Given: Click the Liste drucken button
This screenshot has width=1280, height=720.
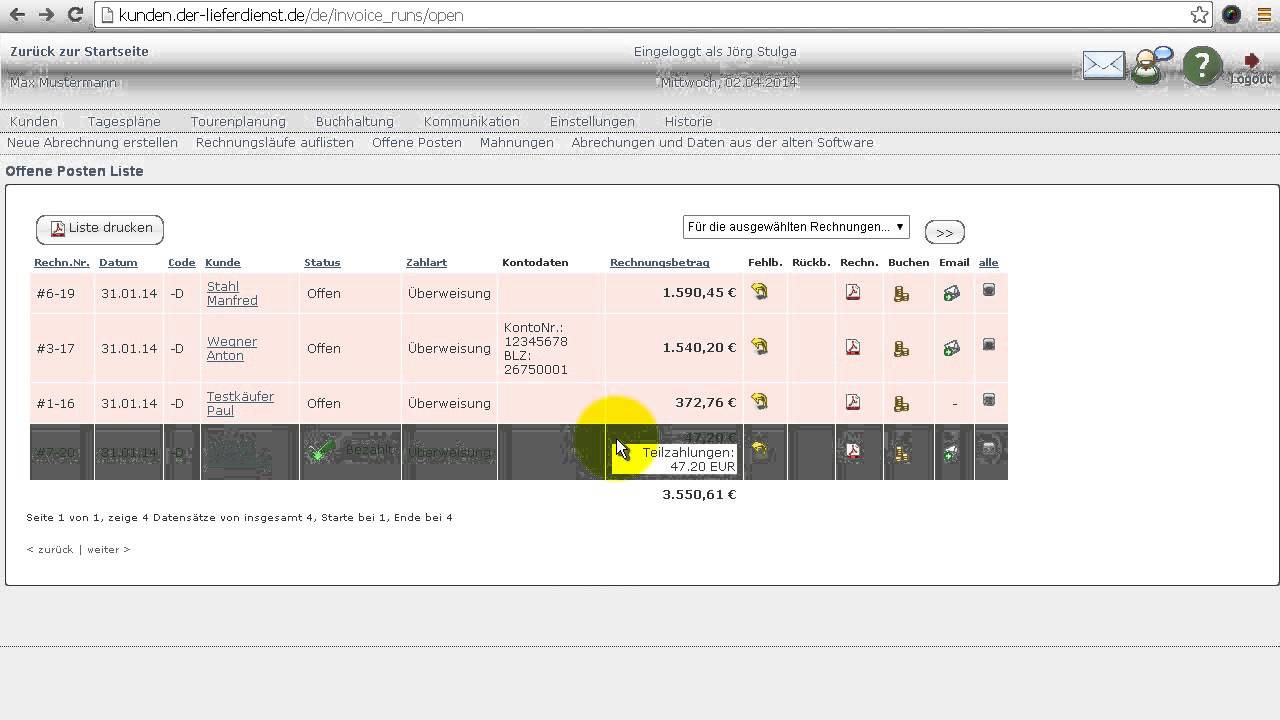Looking at the screenshot, I should pyautogui.click(x=100, y=229).
